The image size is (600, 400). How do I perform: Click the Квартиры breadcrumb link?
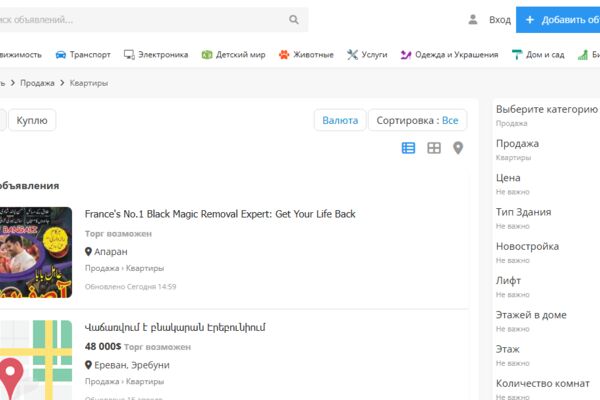click(x=89, y=83)
